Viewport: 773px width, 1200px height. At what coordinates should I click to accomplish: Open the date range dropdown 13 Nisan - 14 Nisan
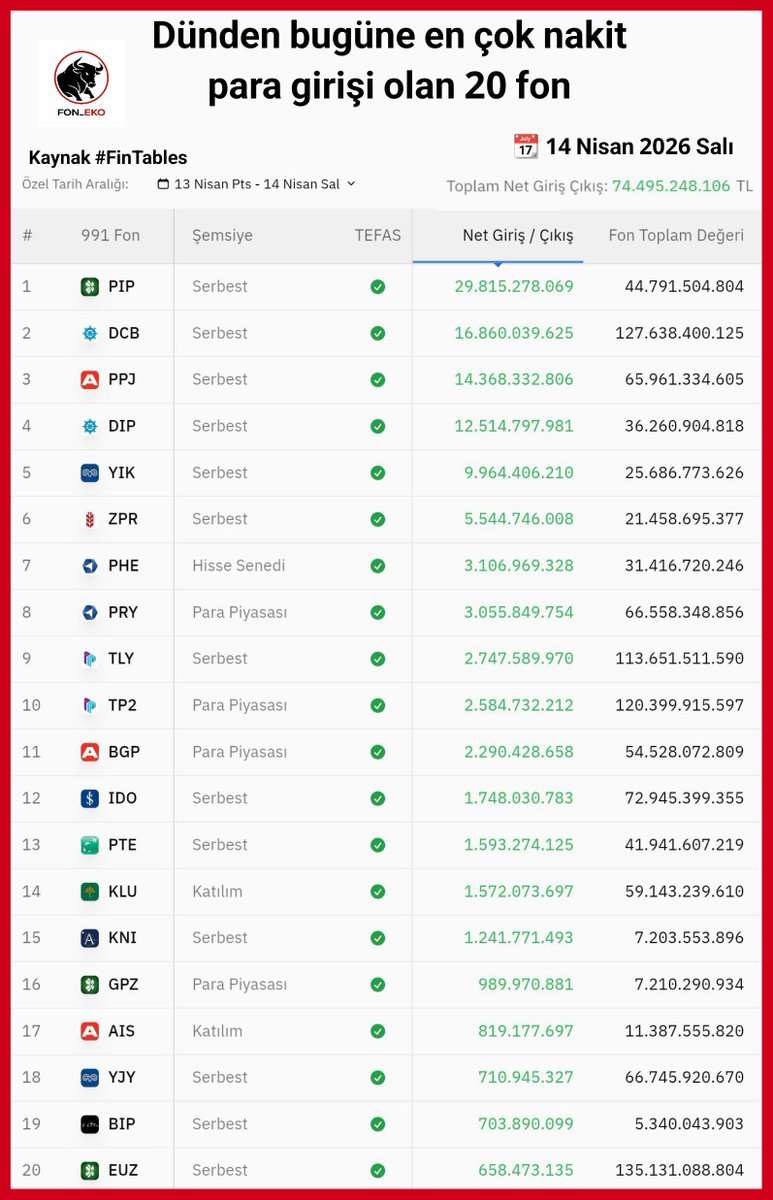[257, 184]
